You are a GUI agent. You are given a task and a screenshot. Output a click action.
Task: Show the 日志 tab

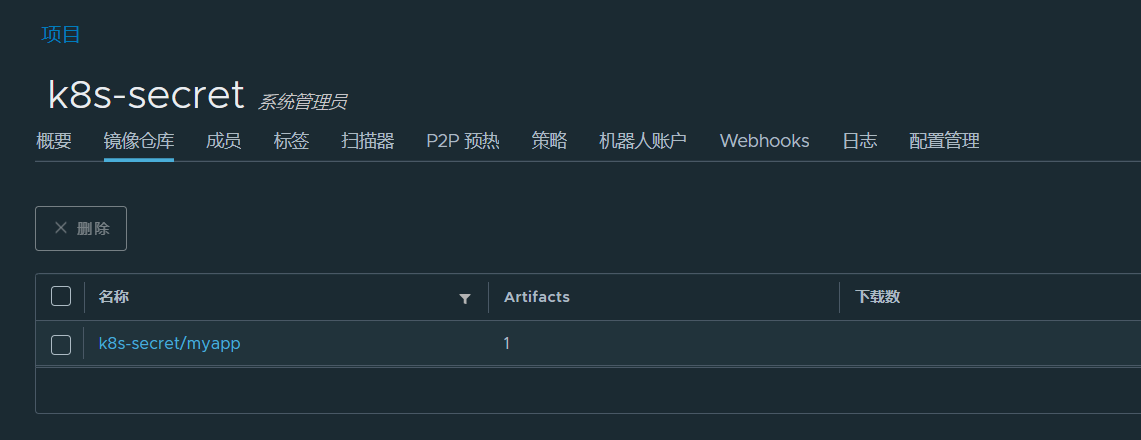859,141
